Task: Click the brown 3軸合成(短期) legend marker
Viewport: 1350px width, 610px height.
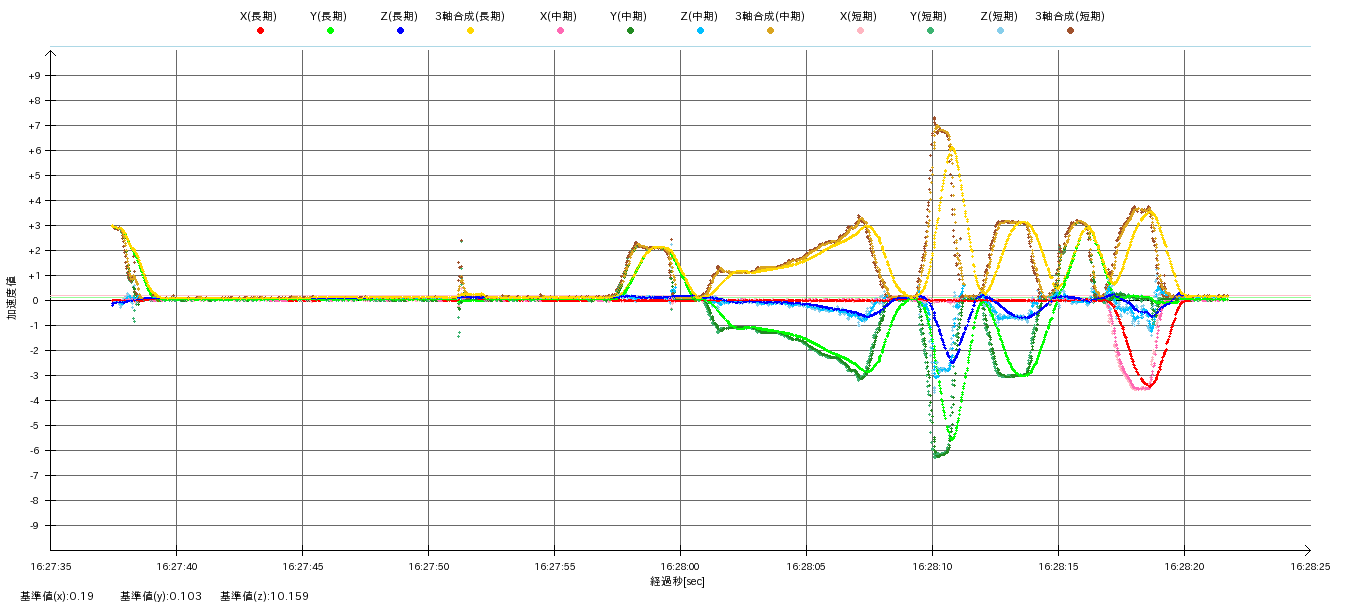Action: (x=1070, y=31)
